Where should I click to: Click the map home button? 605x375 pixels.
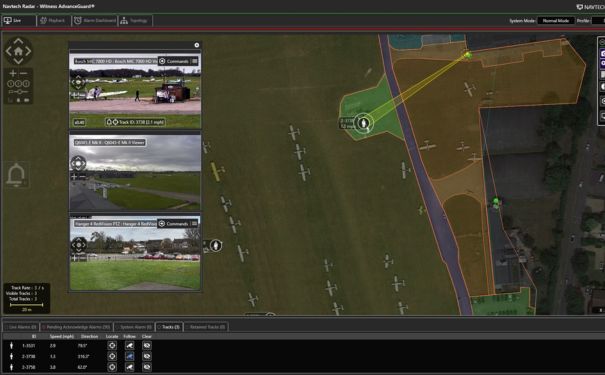[18, 51]
